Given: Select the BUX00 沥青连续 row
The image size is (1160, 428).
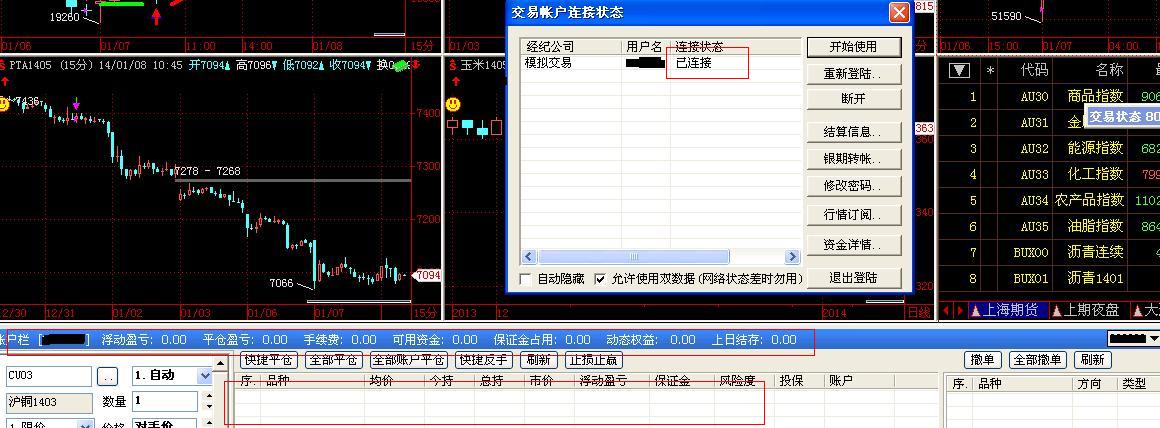Looking at the screenshot, I should tap(1050, 252).
